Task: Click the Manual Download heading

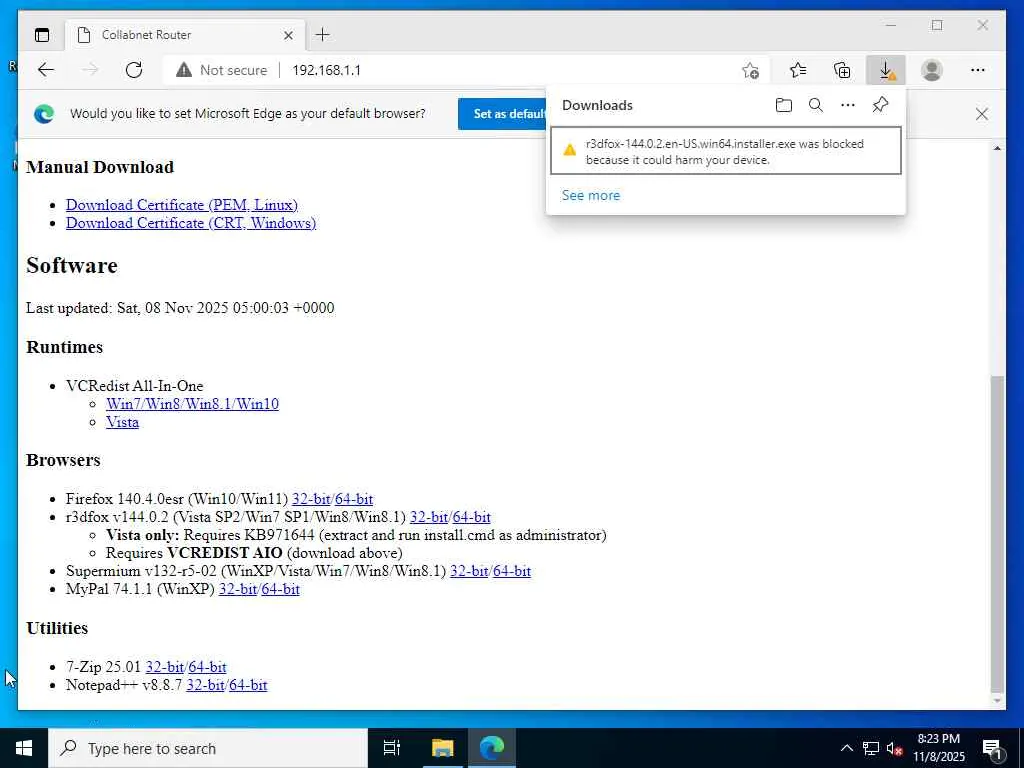Action: 100,167
